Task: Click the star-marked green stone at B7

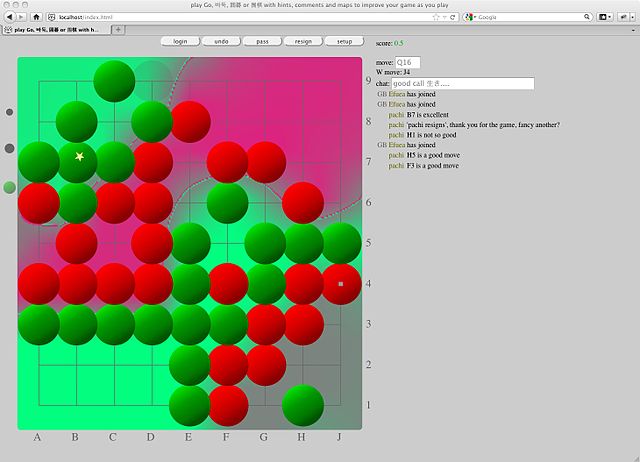Action: coord(77,161)
